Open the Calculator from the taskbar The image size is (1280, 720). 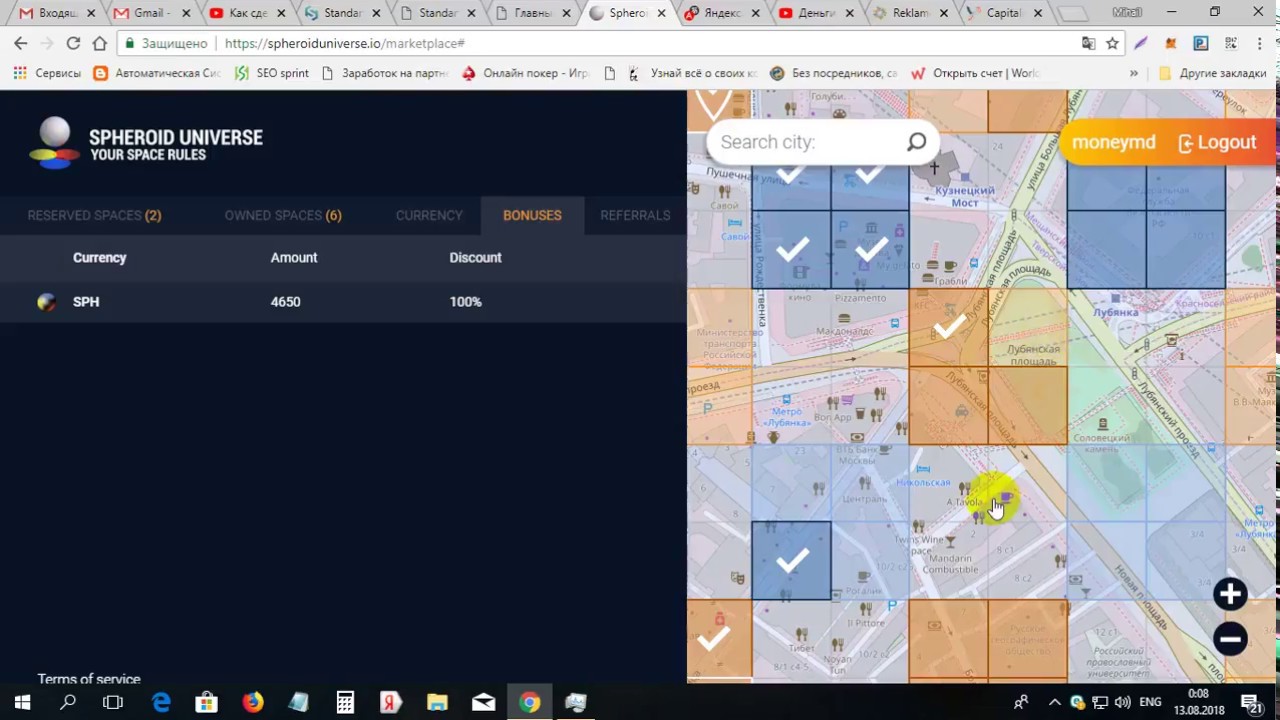point(345,702)
